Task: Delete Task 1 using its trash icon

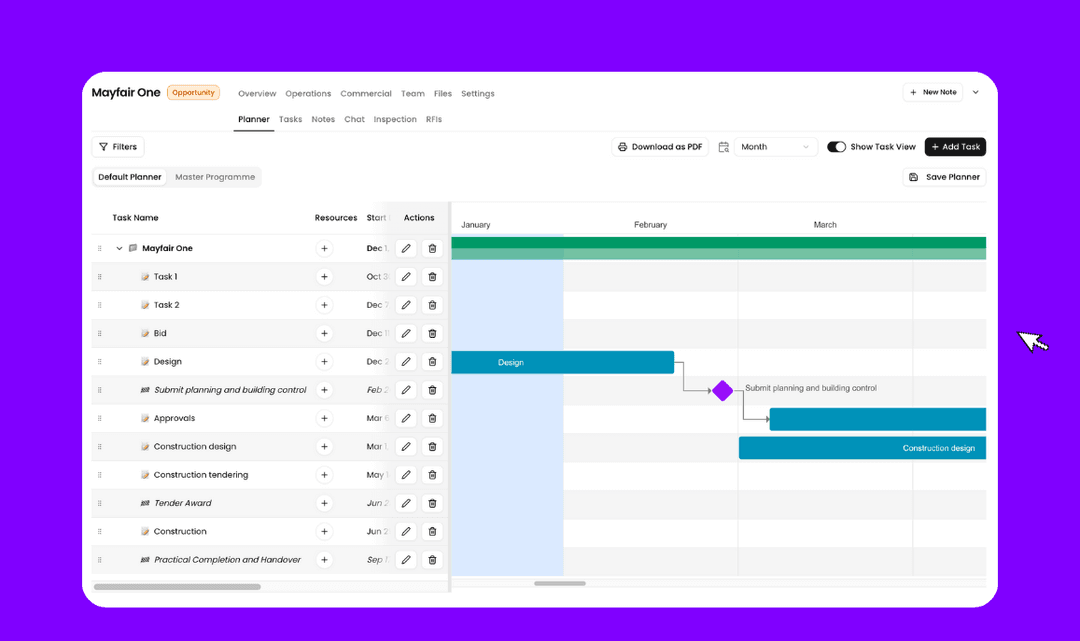Action: (432, 276)
